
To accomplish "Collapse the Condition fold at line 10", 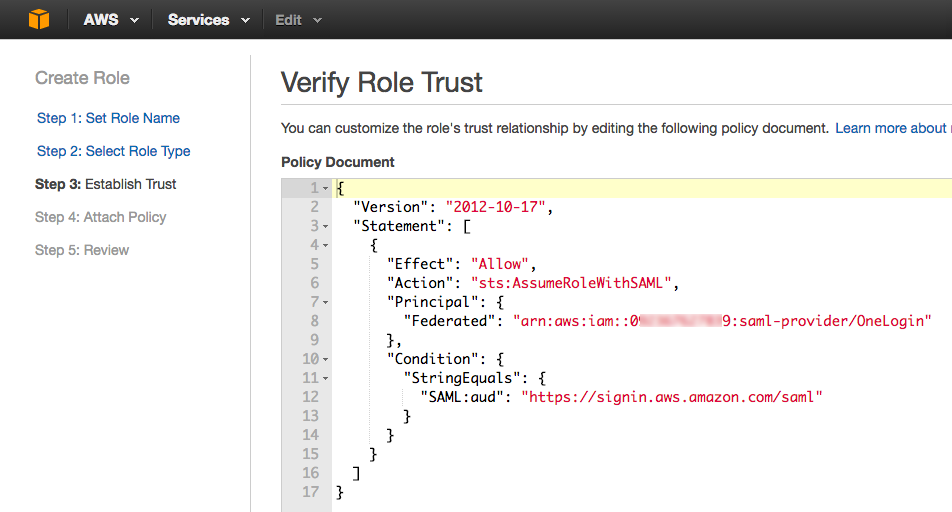I will 325,360.
